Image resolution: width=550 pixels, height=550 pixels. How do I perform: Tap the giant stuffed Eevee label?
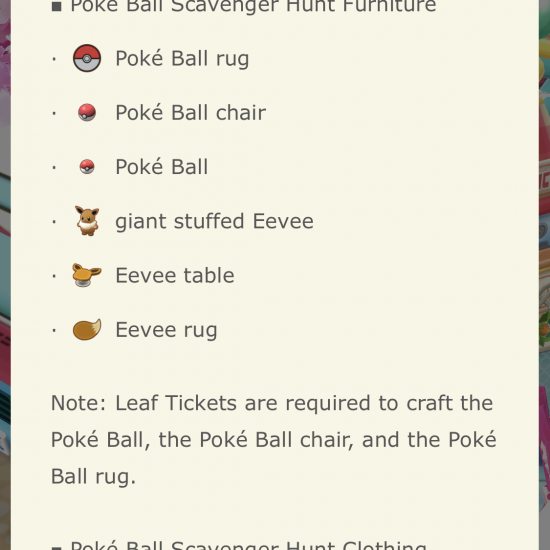[215, 221]
